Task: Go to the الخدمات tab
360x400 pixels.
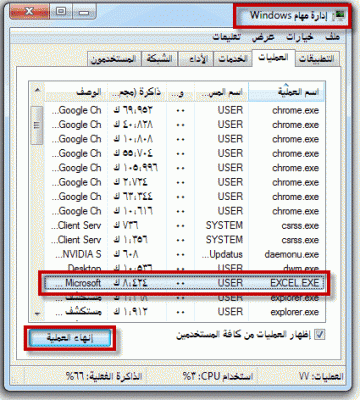Action: click(232, 59)
